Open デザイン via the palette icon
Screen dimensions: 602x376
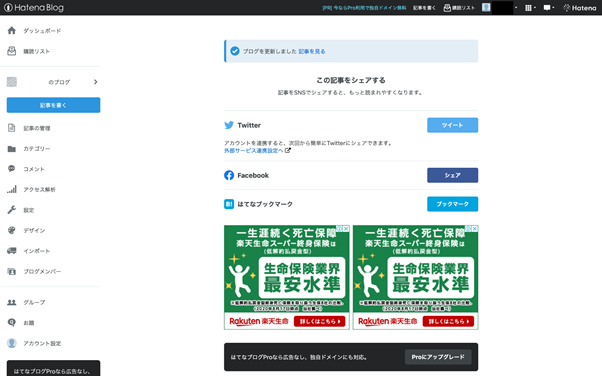[12, 230]
